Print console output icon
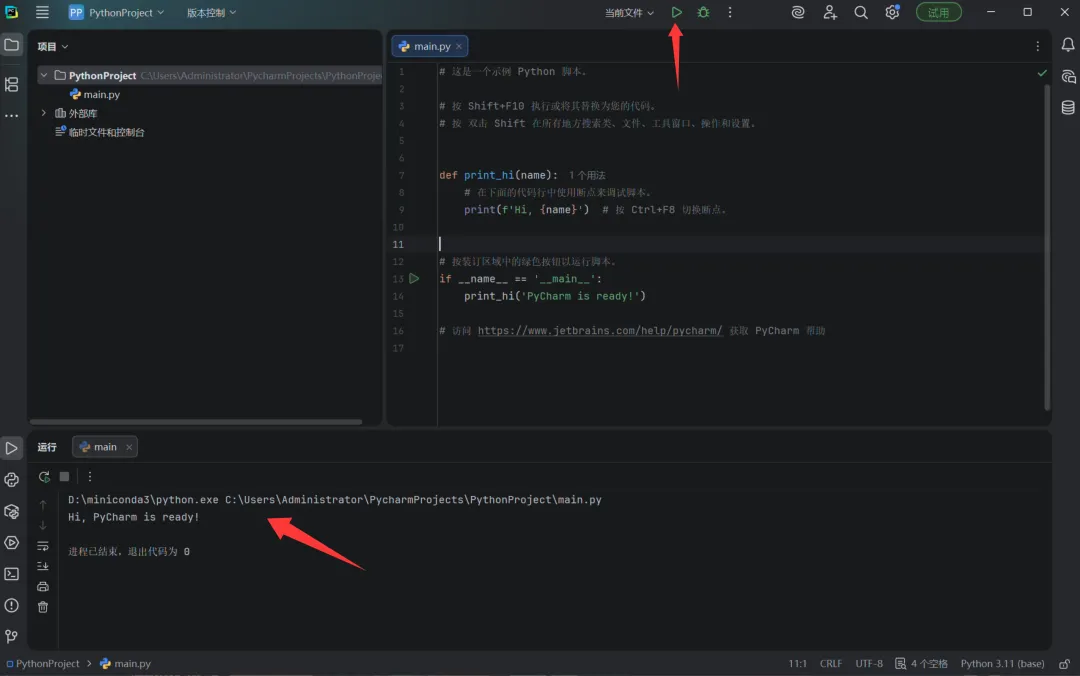The image size is (1080, 676). tap(43, 586)
